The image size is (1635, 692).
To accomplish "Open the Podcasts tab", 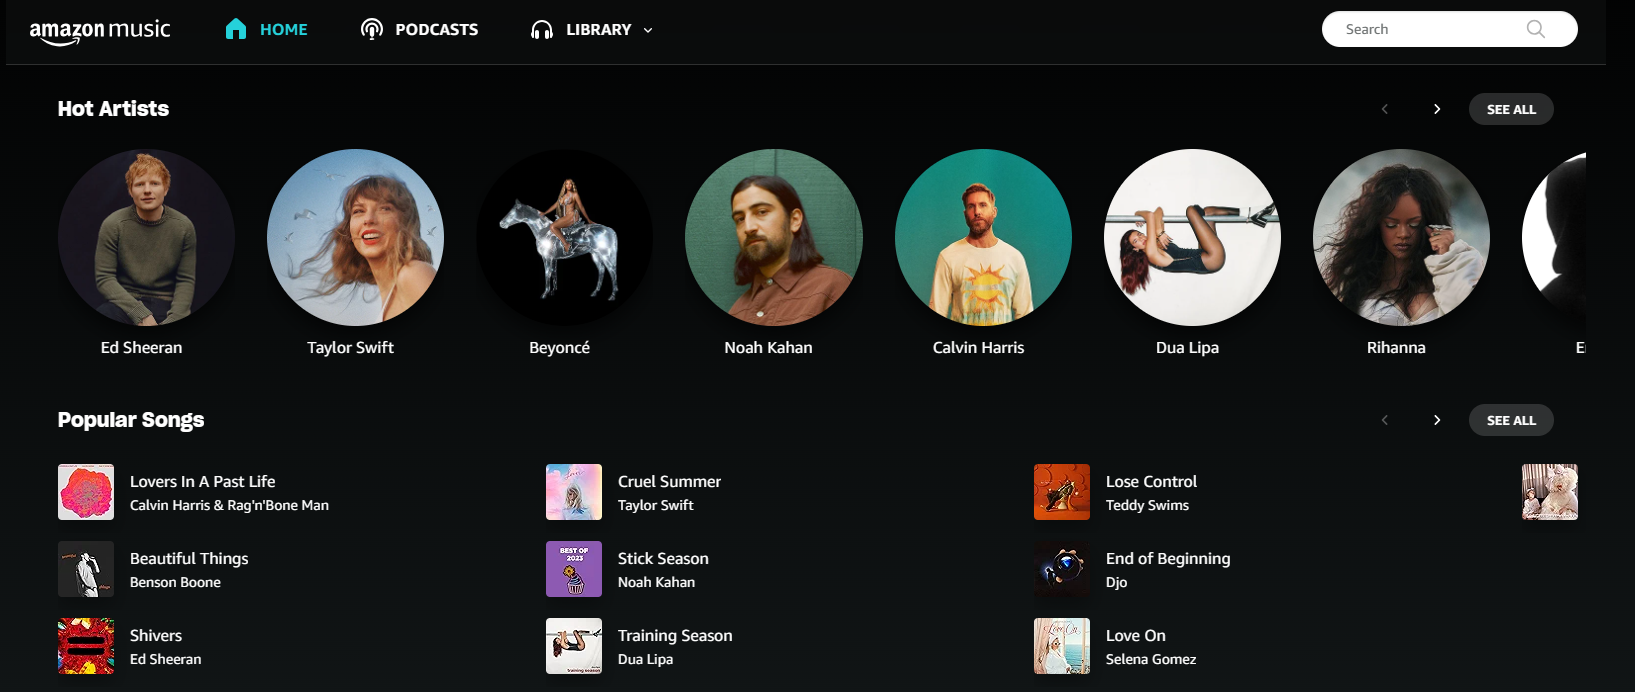I will (436, 30).
